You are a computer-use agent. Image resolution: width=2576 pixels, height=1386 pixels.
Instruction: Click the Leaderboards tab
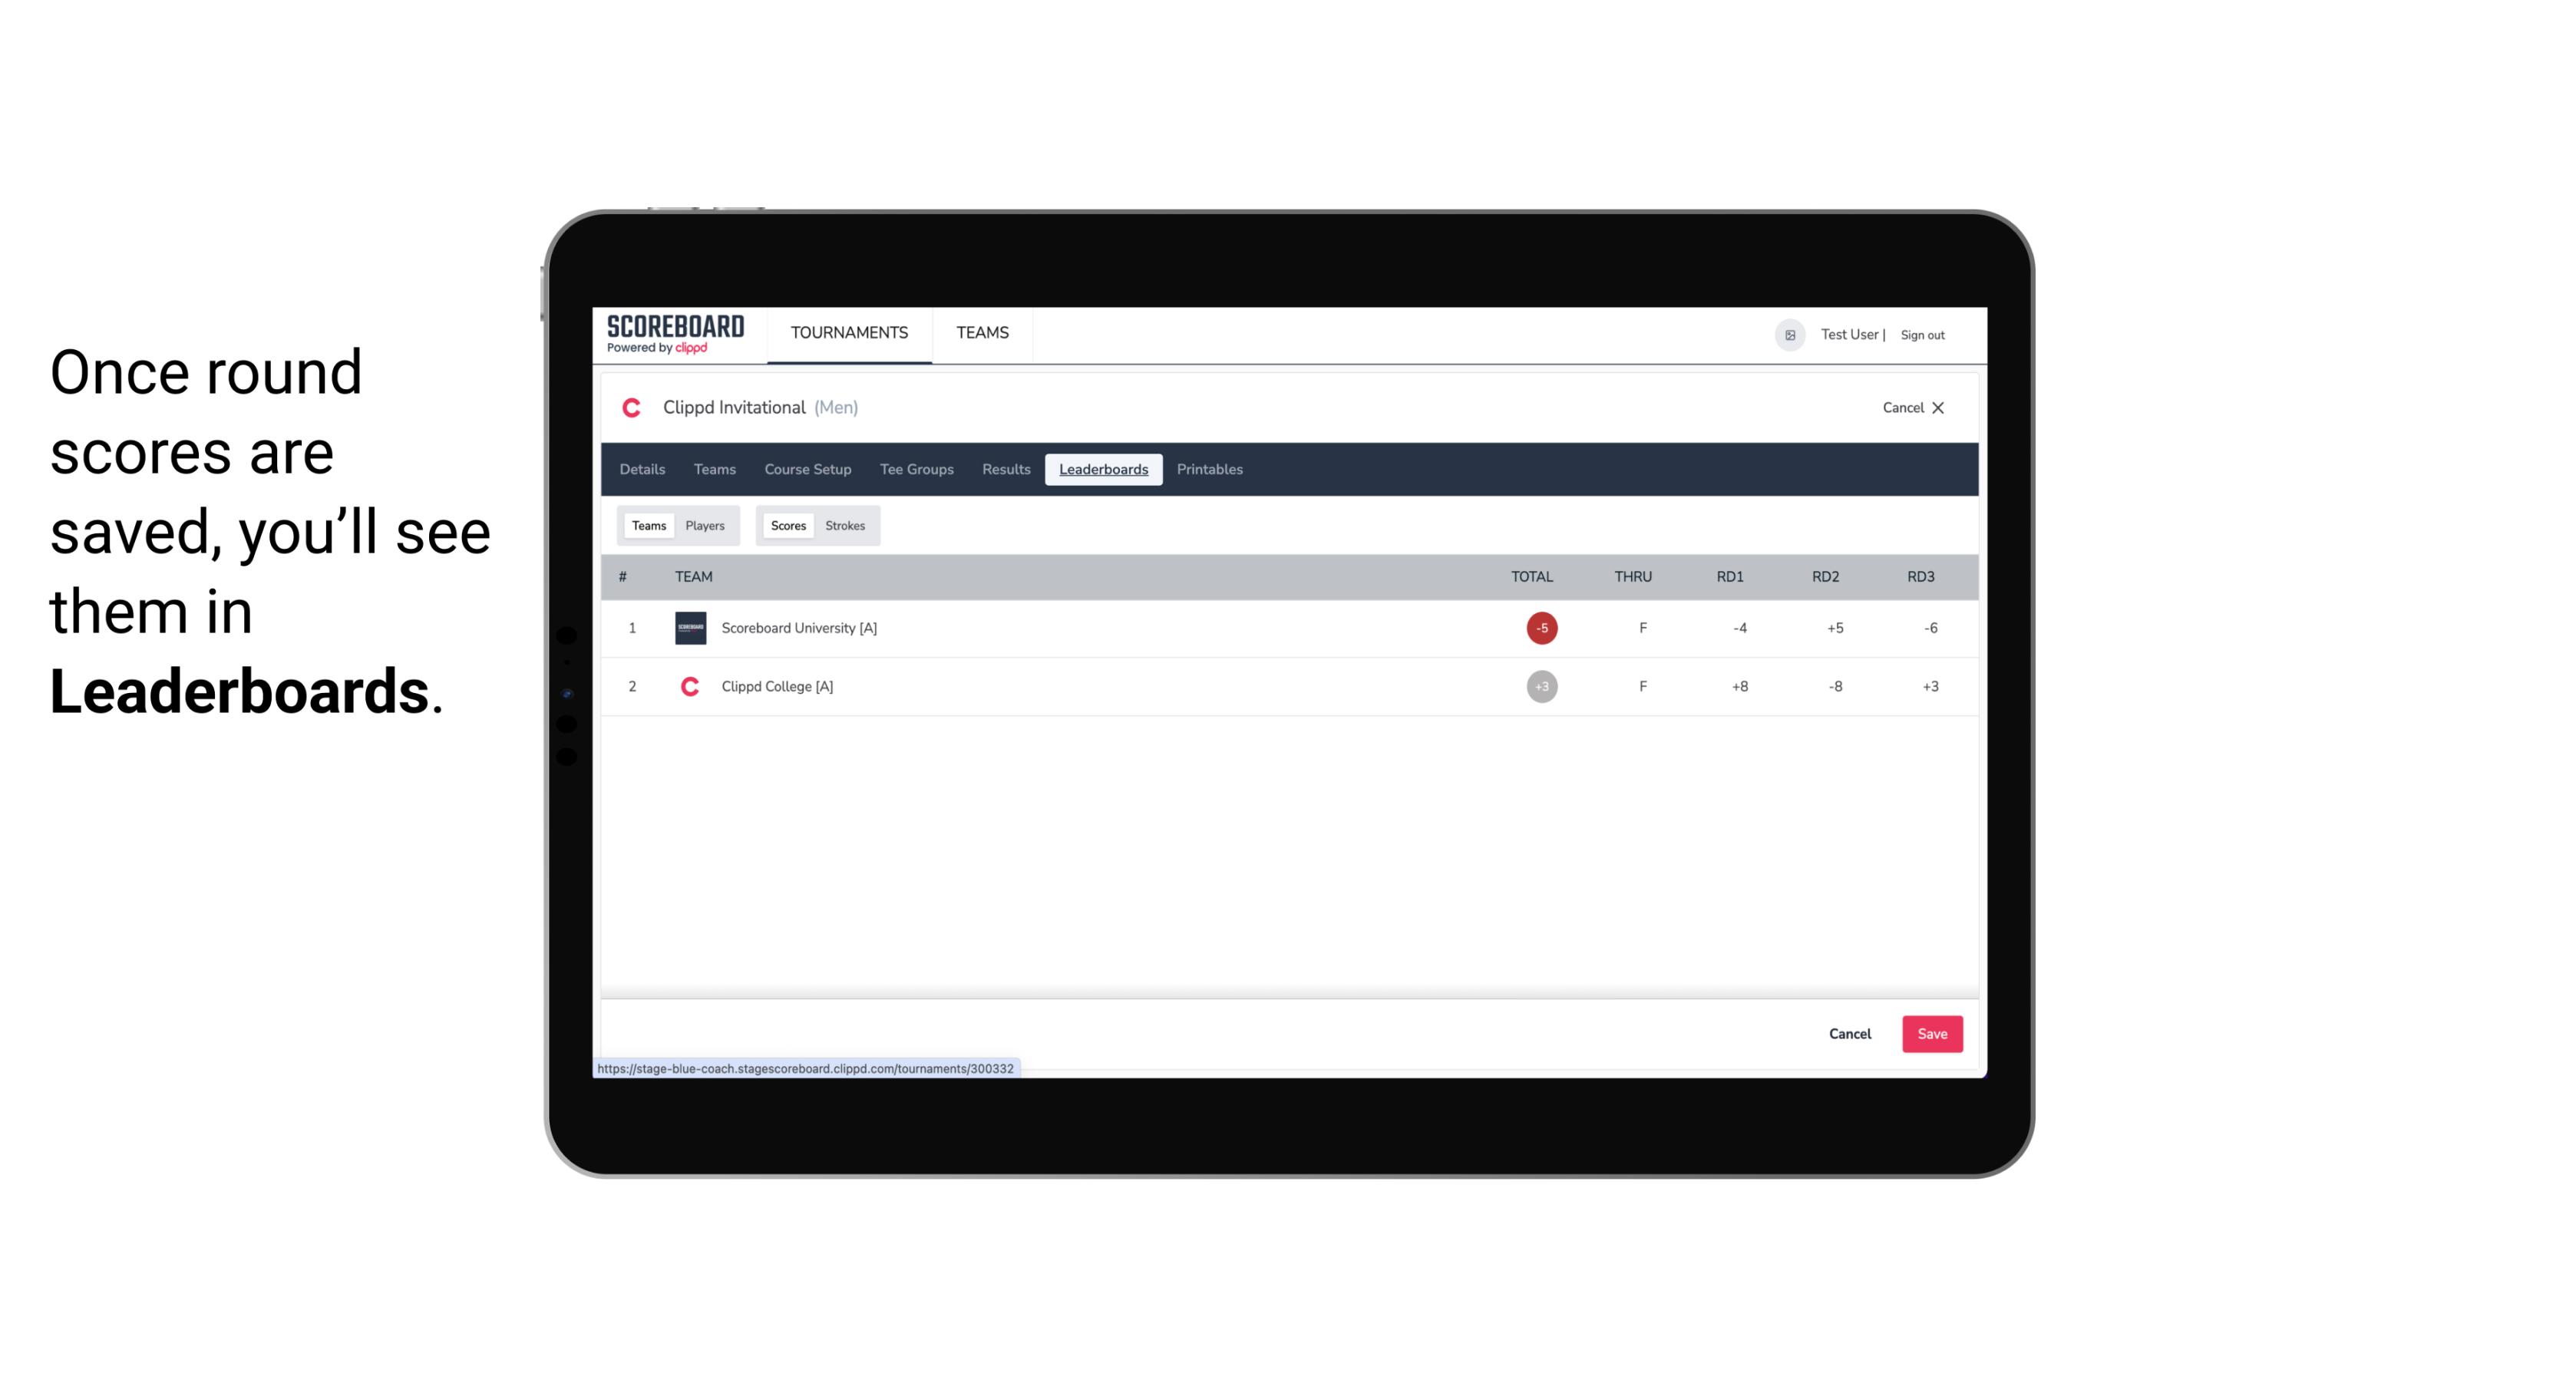[1106, 470]
